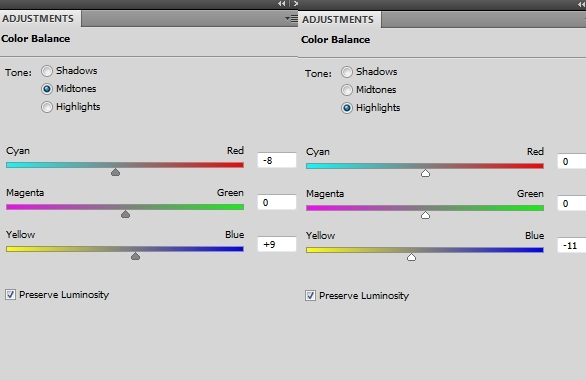Click left Magenta-Green value field showing 0
The height and width of the screenshot is (380, 586).
[277, 202]
